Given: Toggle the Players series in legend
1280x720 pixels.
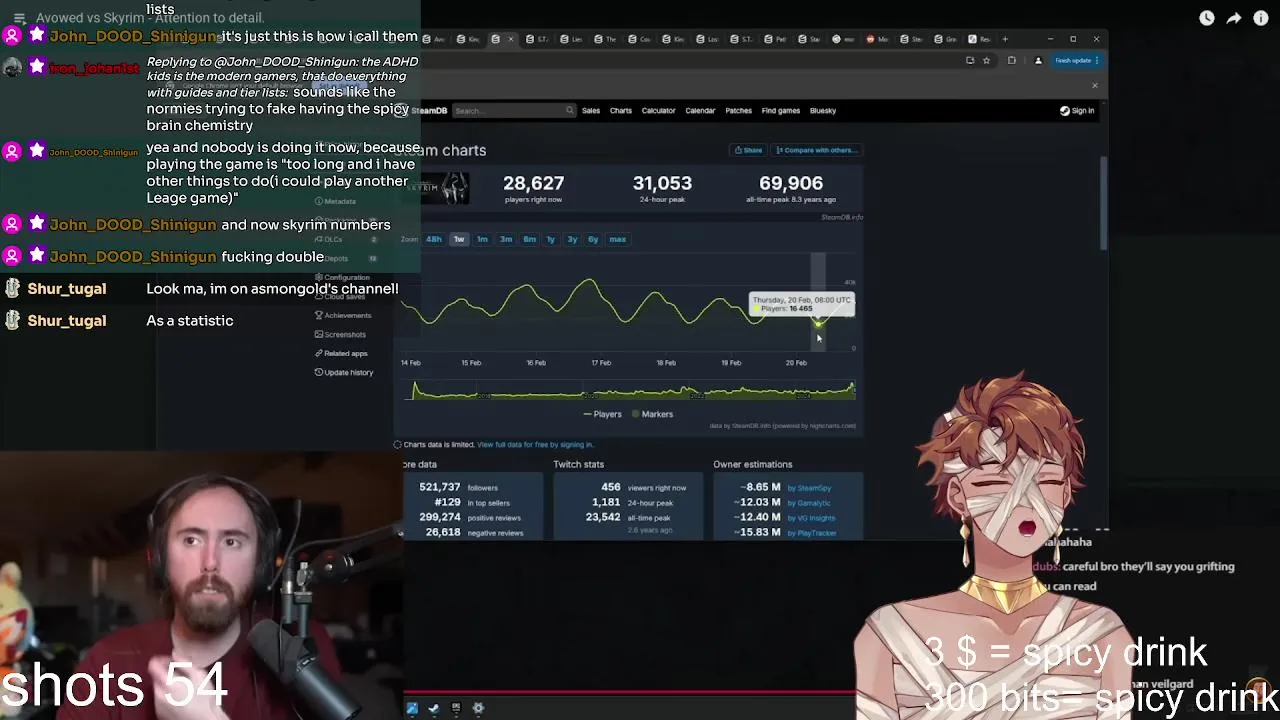Looking at the screenshot, I should (x=602, y=414).
